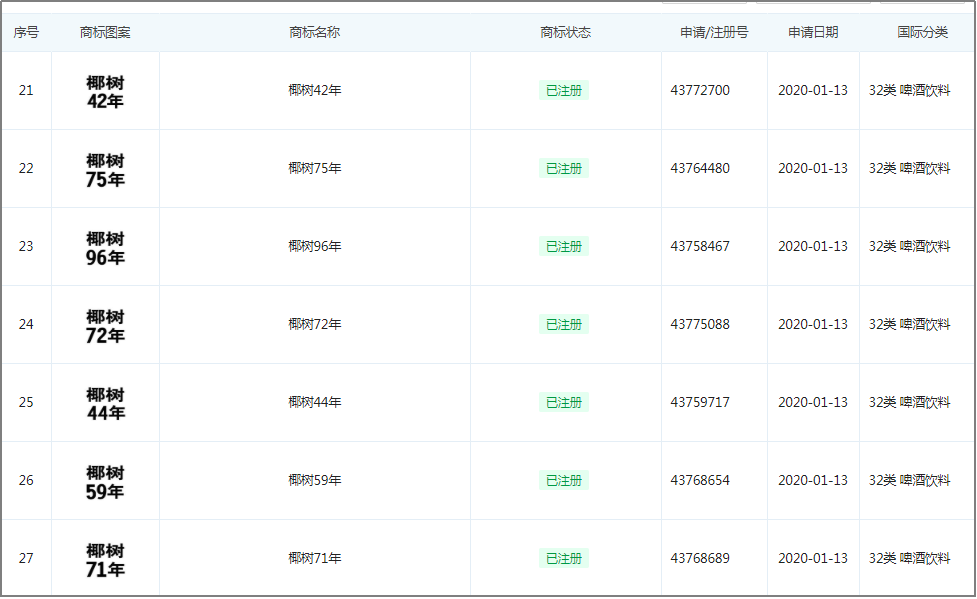Click registration number 43768654
This screenshot has height=599, width=977.
coord(700,480)
